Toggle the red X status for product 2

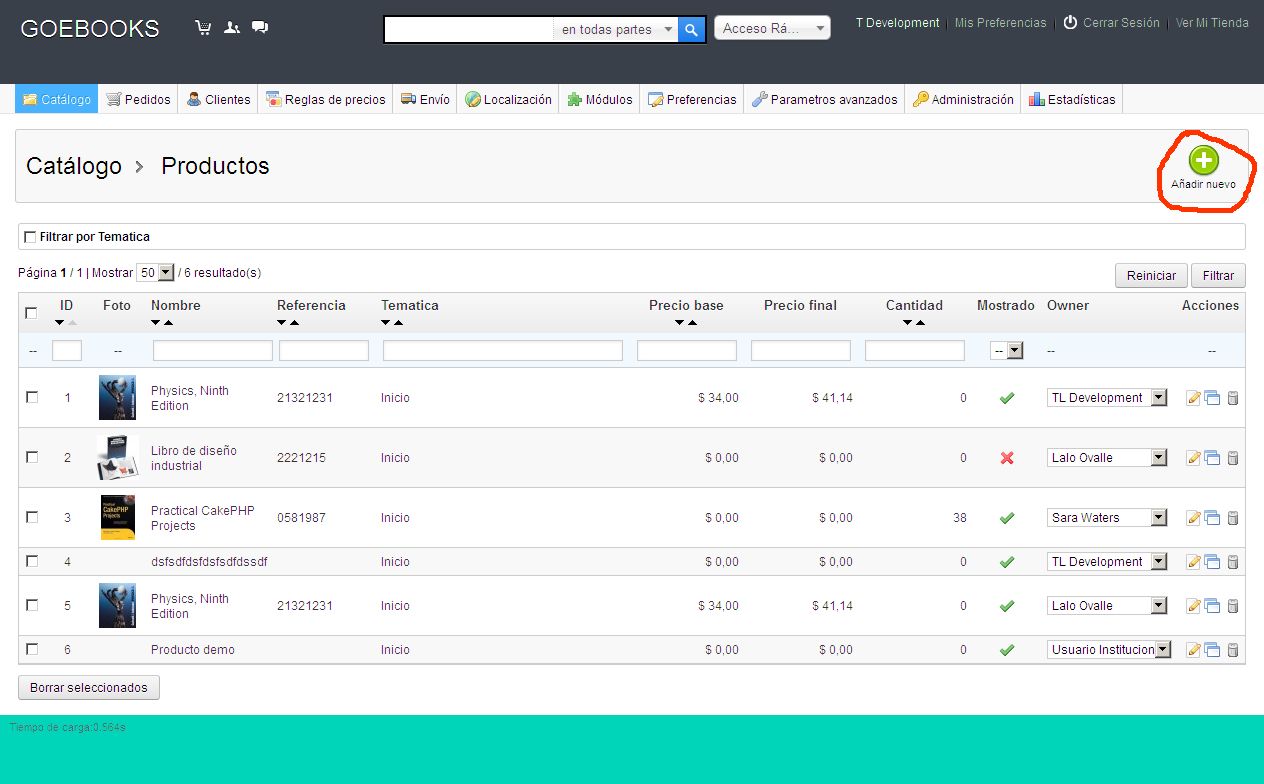1007,458
